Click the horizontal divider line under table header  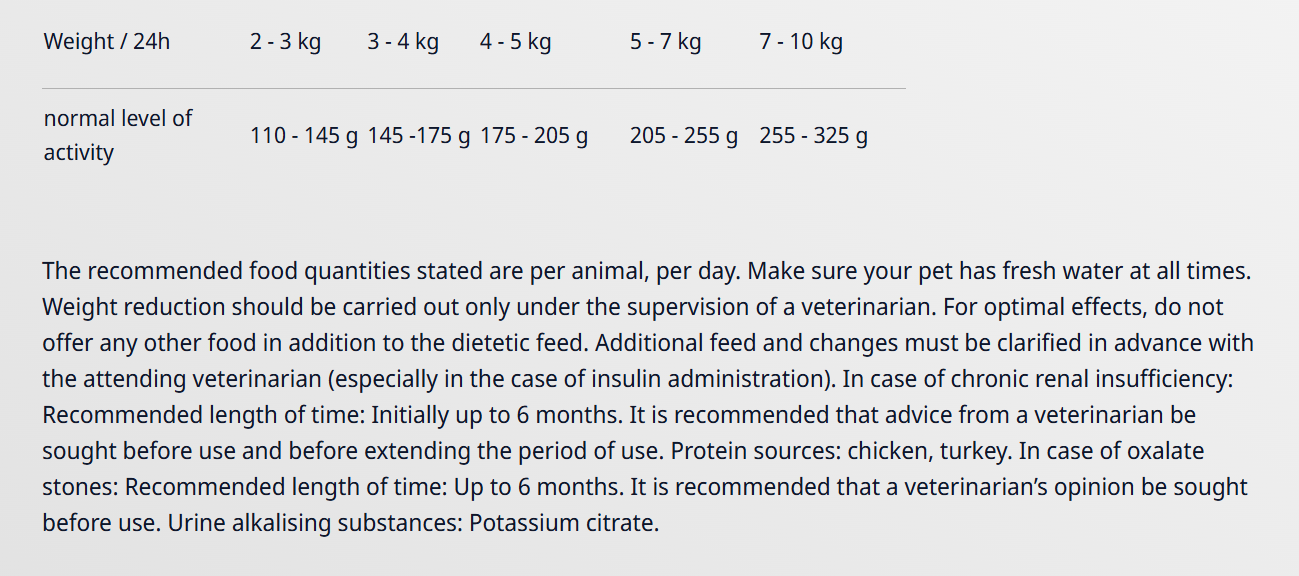click(474, 88)
